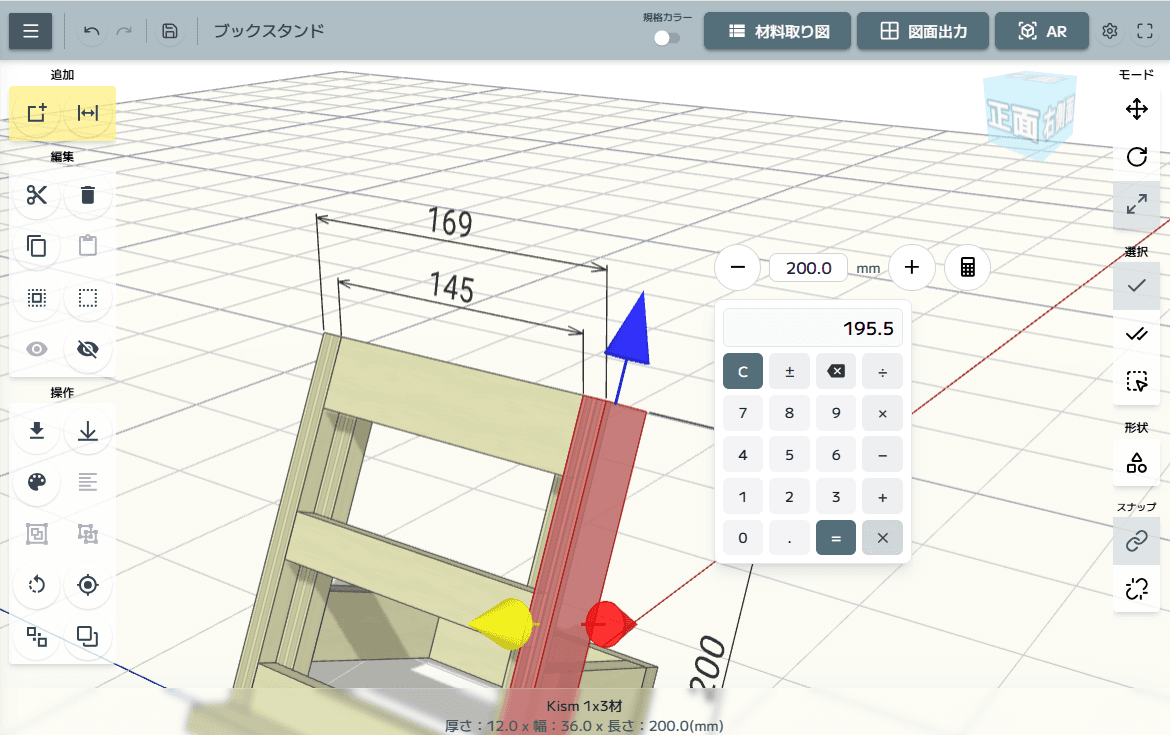Screen dimensions: 1170x735
Task: Open the shapes (形状) panel
Action: click(x=1136, y=462)
